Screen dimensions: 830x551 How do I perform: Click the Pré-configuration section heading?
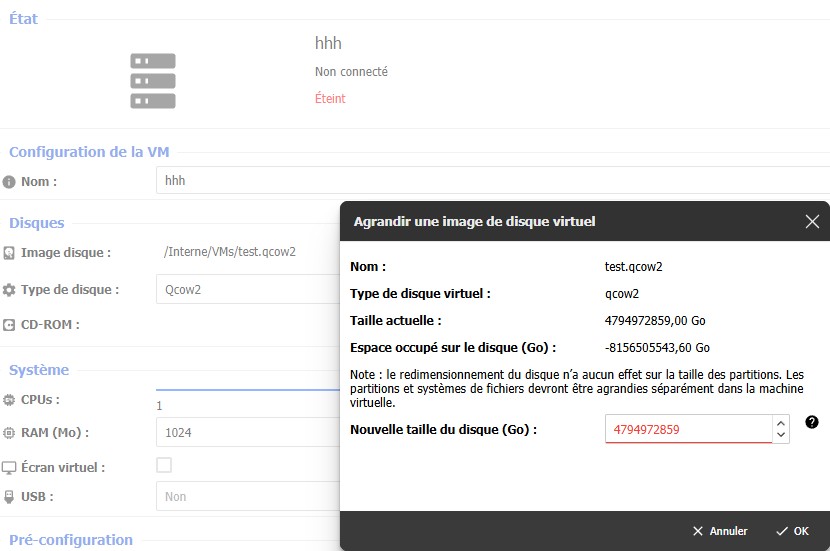[71, 540]
